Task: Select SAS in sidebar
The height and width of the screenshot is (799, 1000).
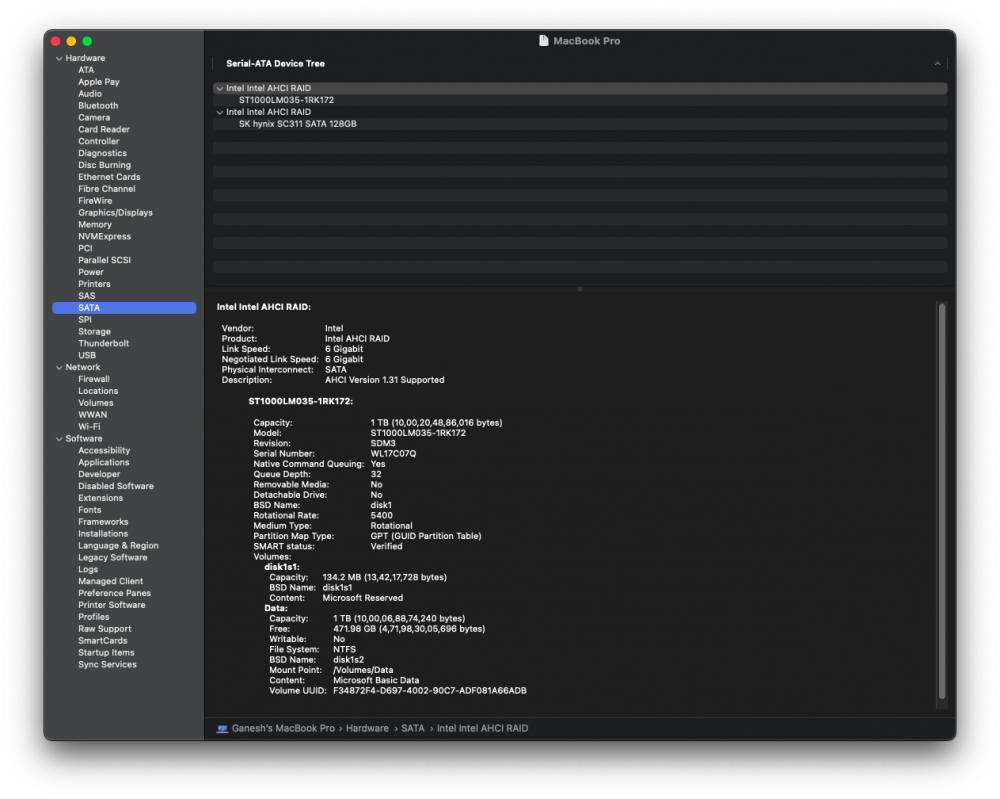Action: point(87,296)
